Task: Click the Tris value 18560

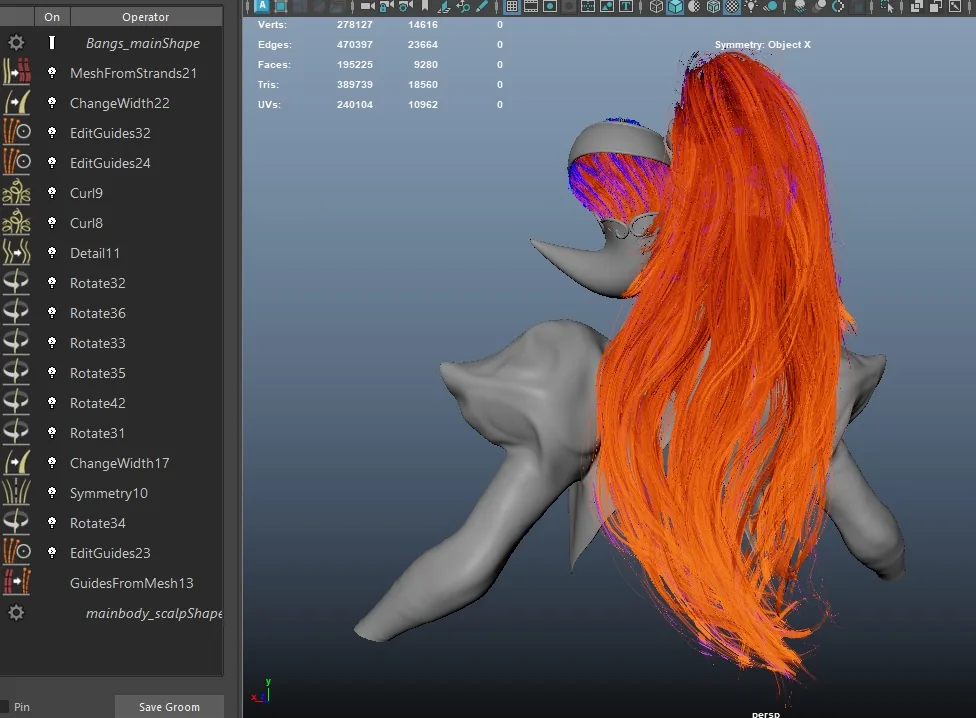Action: tap(423, 85)
